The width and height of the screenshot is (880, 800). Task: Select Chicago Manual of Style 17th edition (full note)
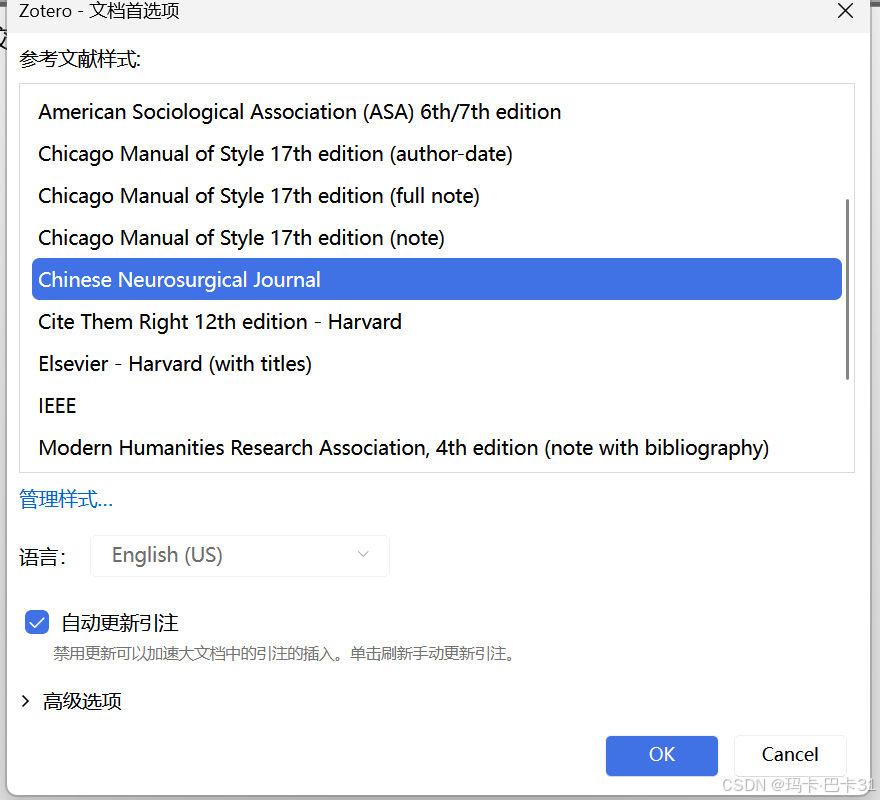(437, 196)
